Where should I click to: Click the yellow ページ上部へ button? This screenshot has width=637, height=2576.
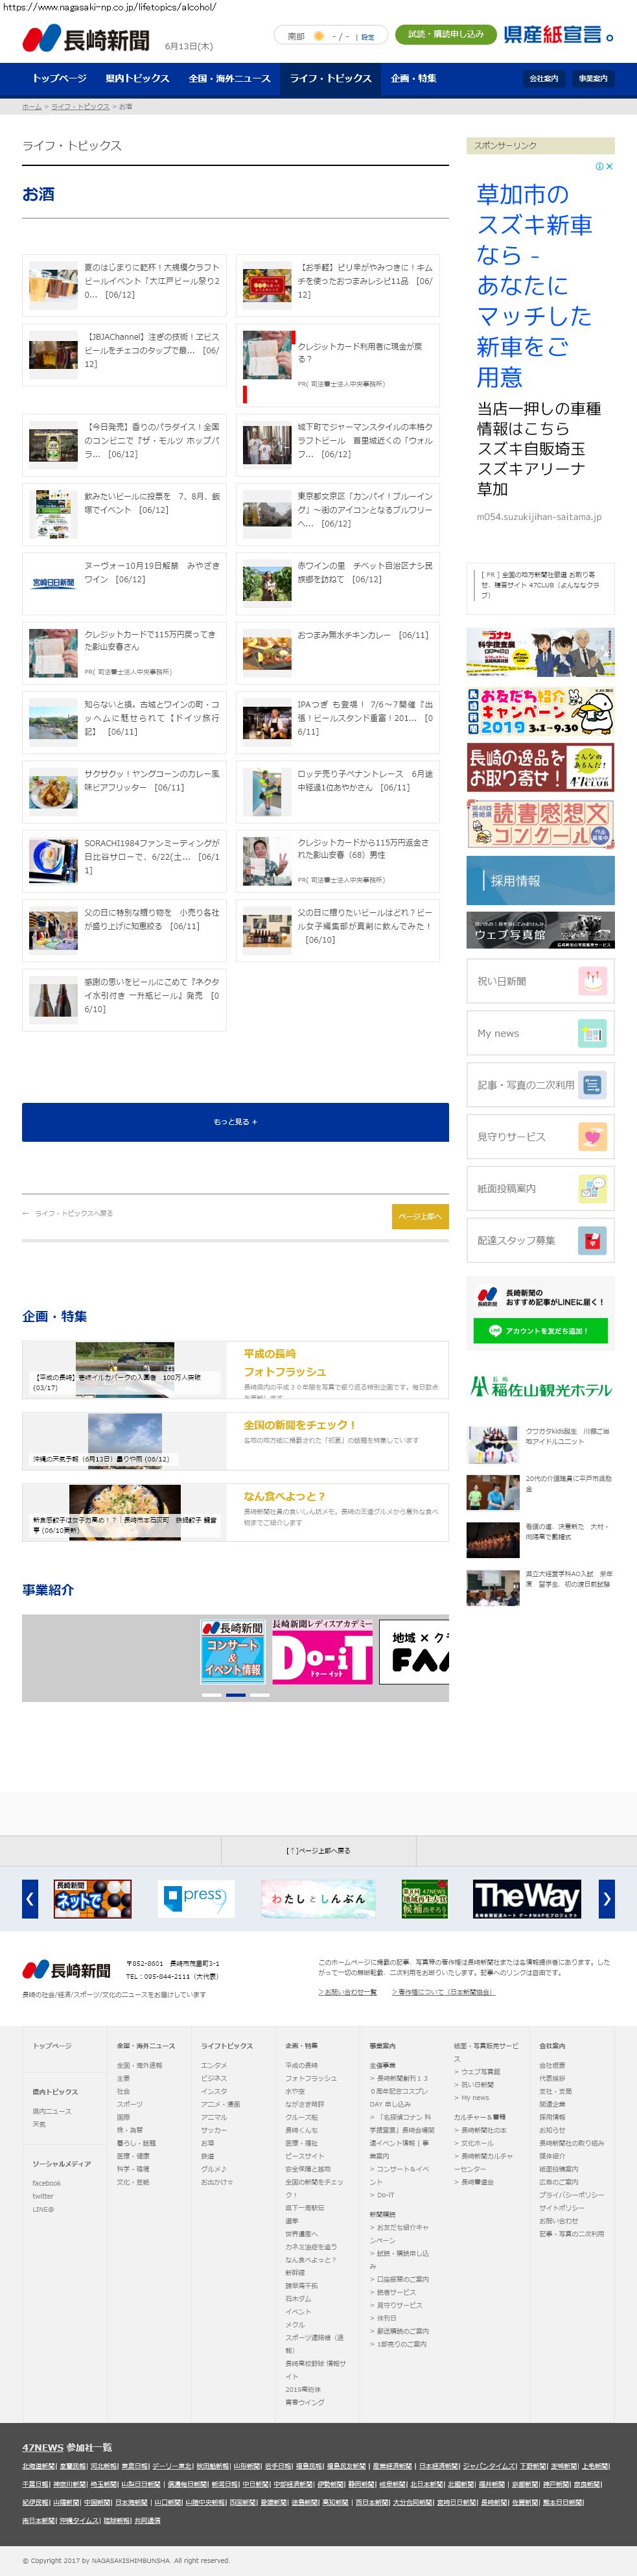[x=420, y=1216]
